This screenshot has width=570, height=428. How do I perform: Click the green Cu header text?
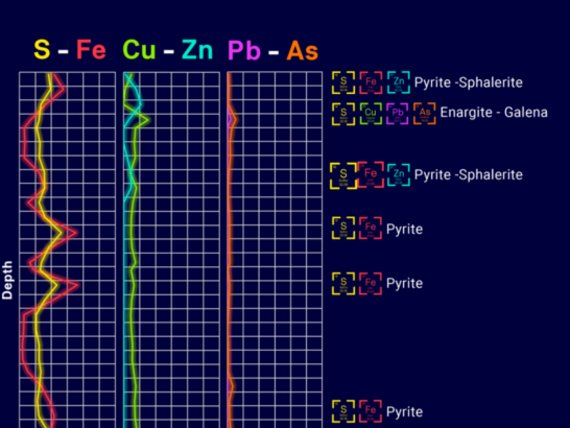(x=139, y=49)
